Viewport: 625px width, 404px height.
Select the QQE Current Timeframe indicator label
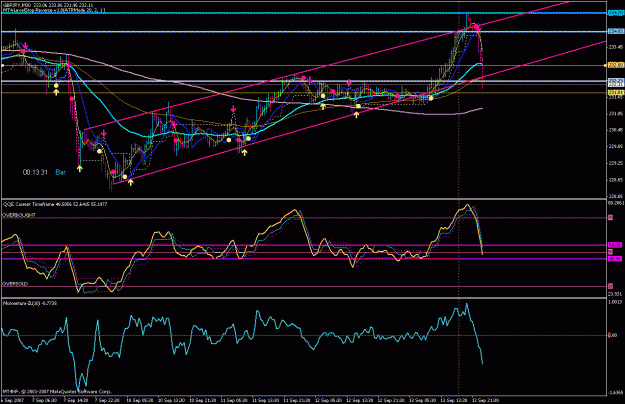click(x=55, y=204)
